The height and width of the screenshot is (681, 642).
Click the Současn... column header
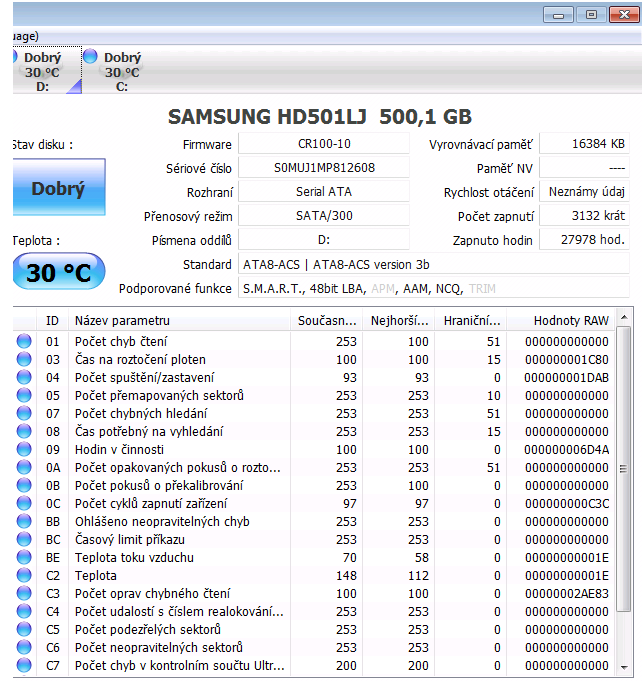pos(327,321)
